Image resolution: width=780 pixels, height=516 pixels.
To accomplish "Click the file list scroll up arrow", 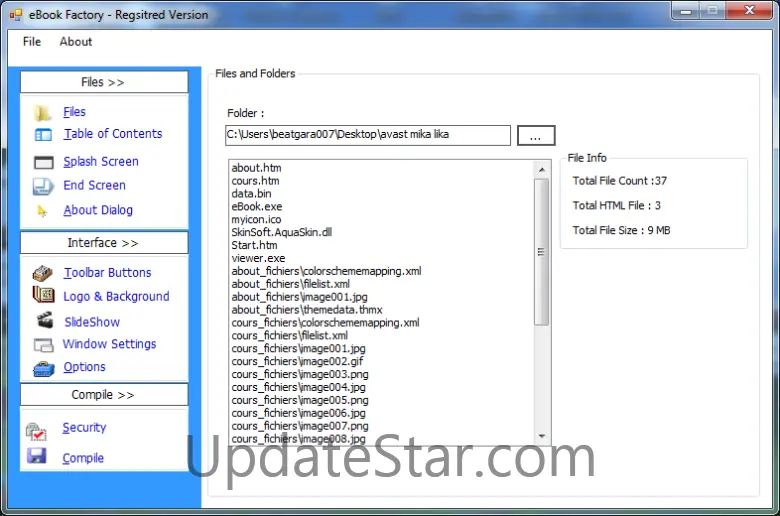I will [x=542, y=170].
